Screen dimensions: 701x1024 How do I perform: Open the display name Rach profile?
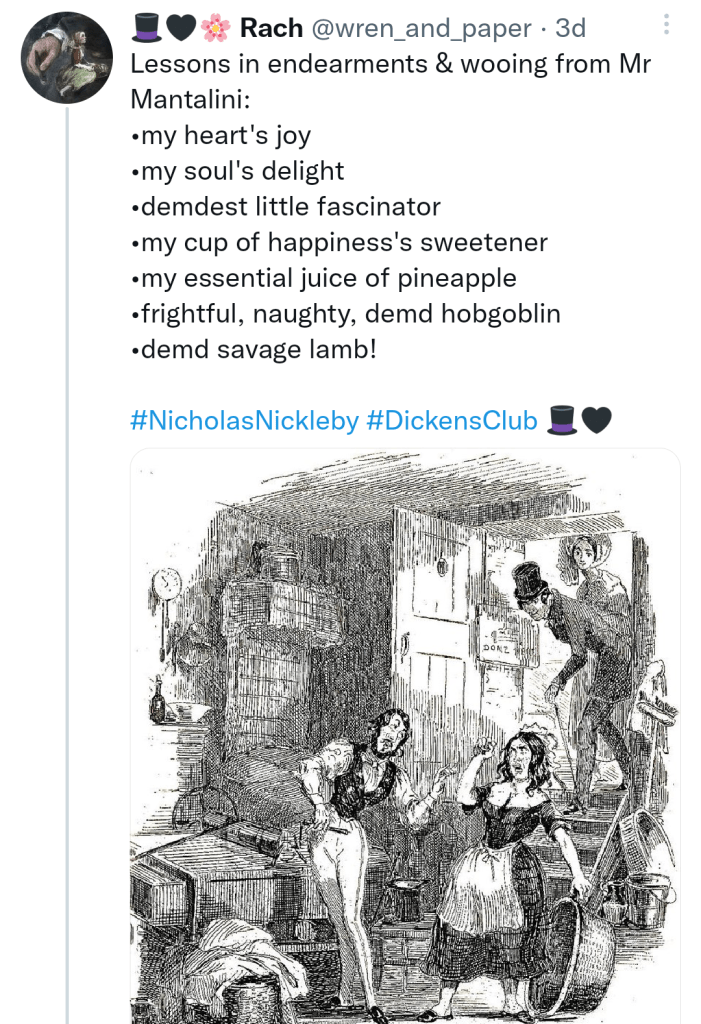coord(271,29)
